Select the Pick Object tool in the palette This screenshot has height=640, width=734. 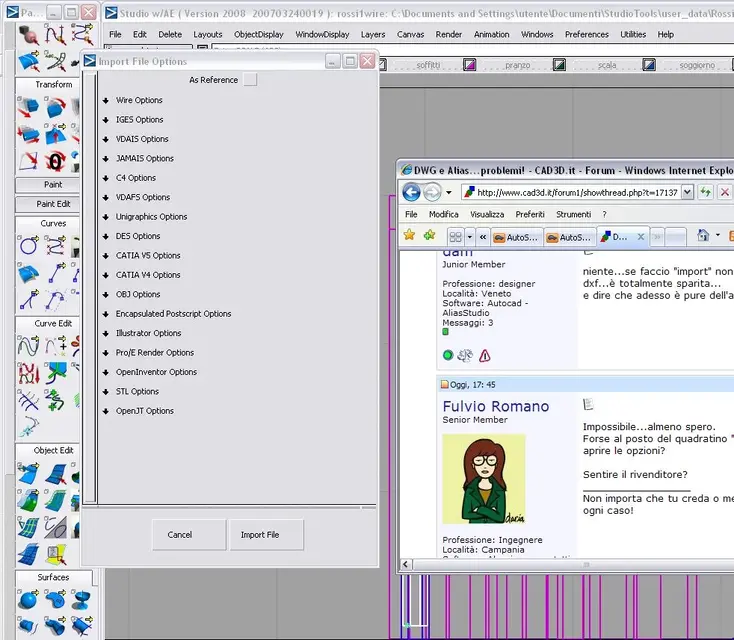tap(29, 35)
